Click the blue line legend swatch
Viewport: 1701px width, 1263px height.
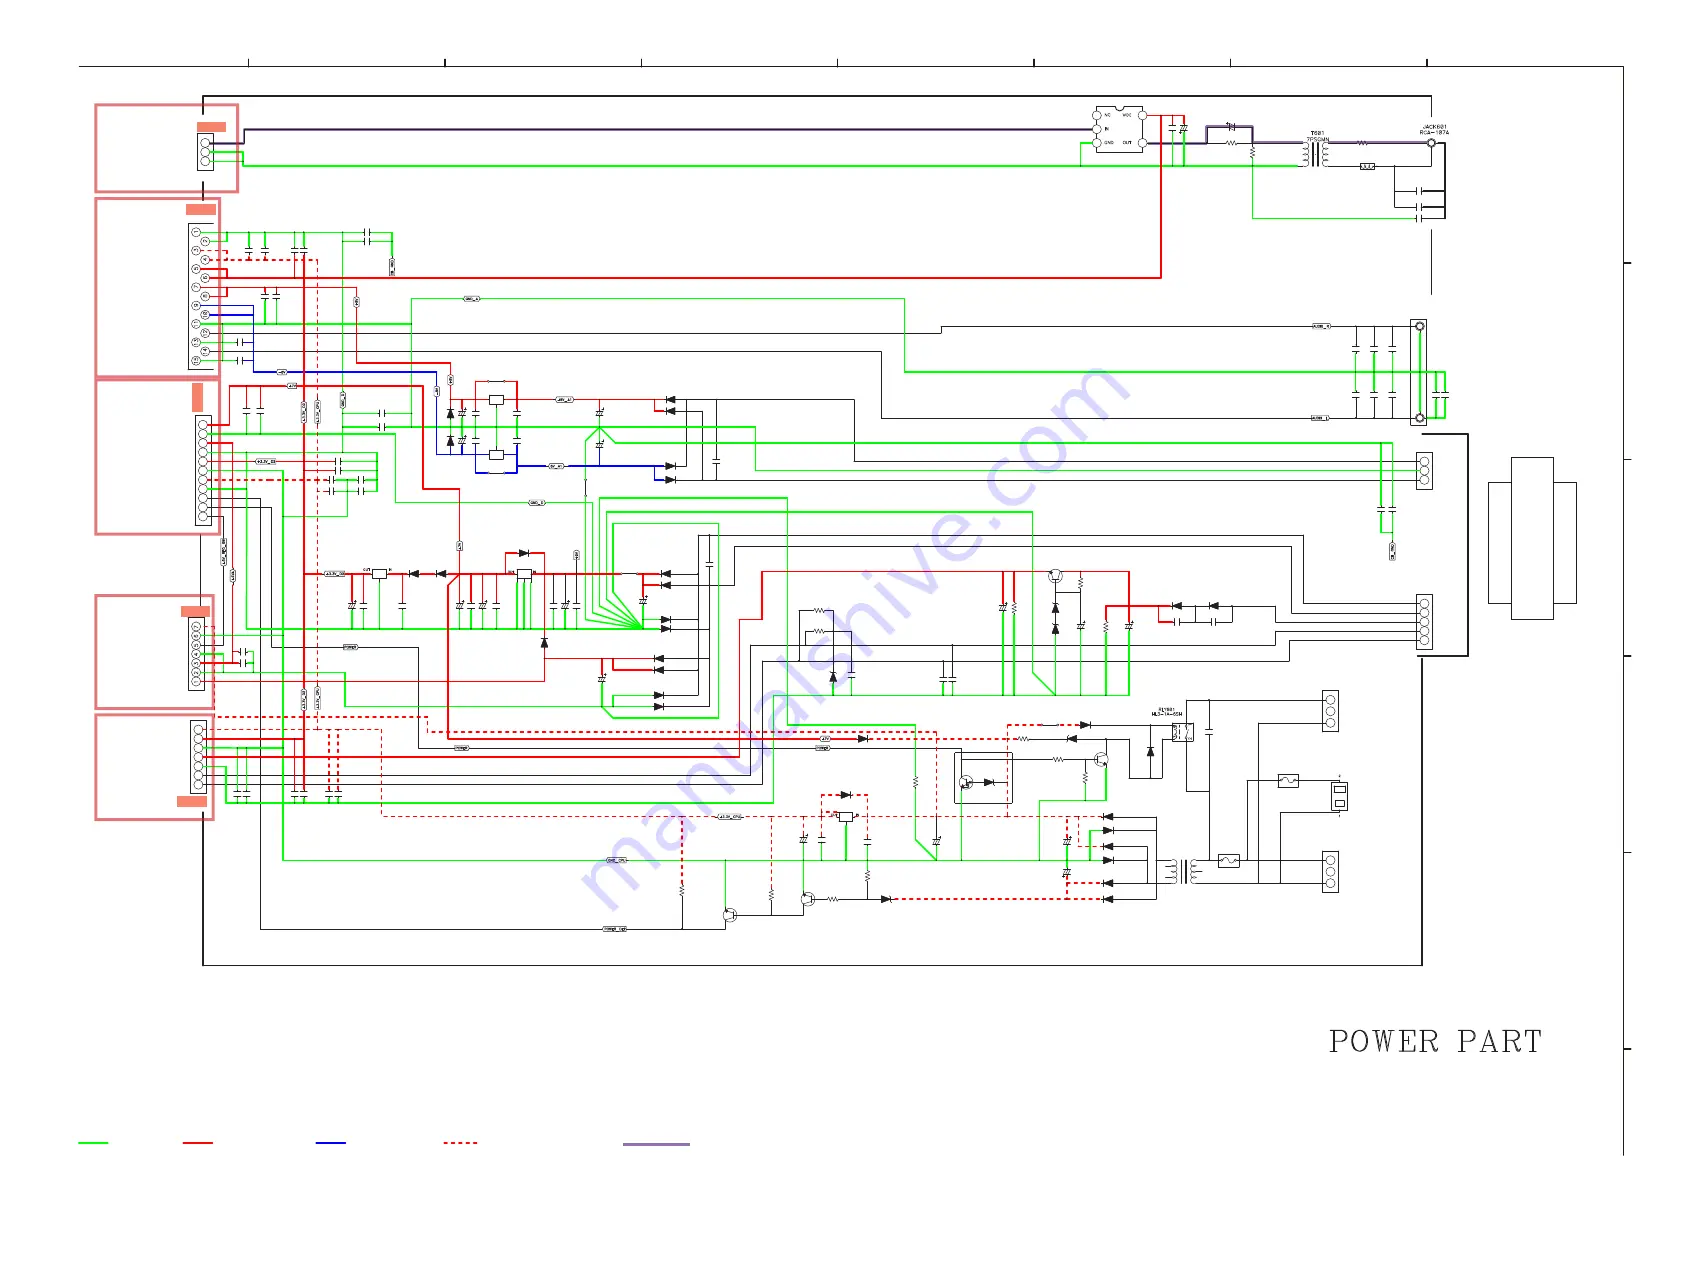331,1142
